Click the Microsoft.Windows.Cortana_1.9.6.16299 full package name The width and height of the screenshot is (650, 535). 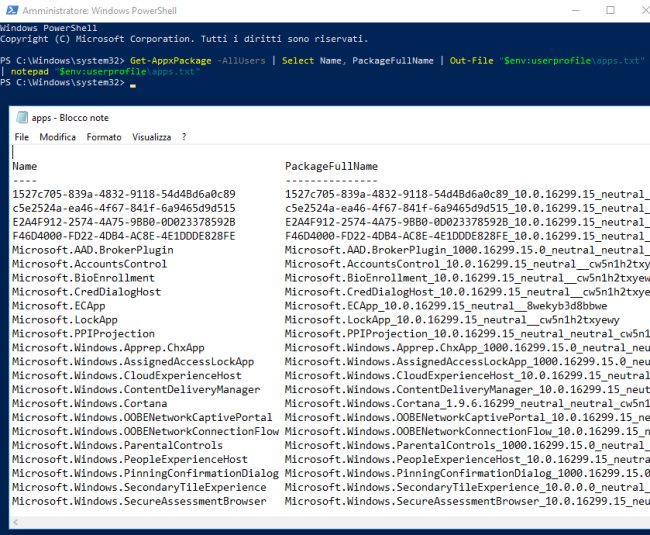pos(467,404)
